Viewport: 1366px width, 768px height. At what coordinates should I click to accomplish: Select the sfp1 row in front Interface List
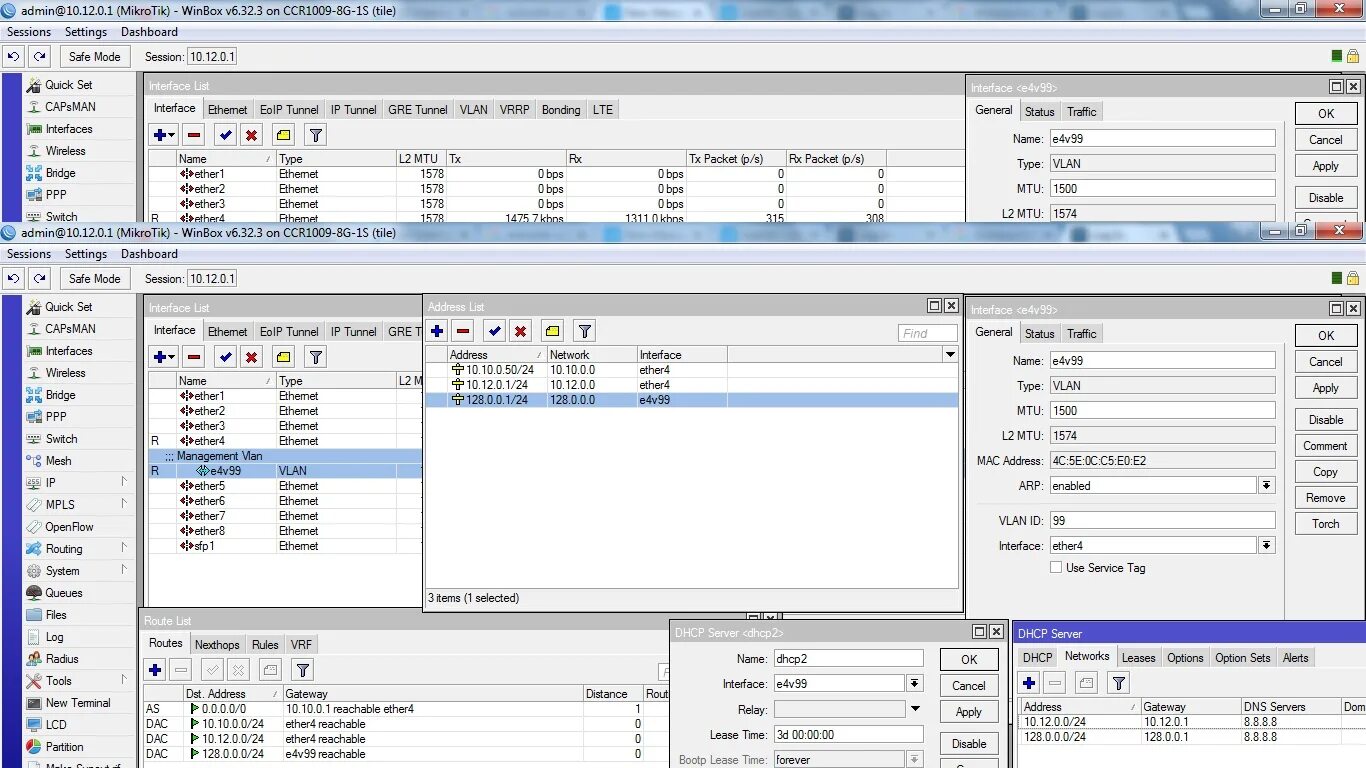[285, 545]
